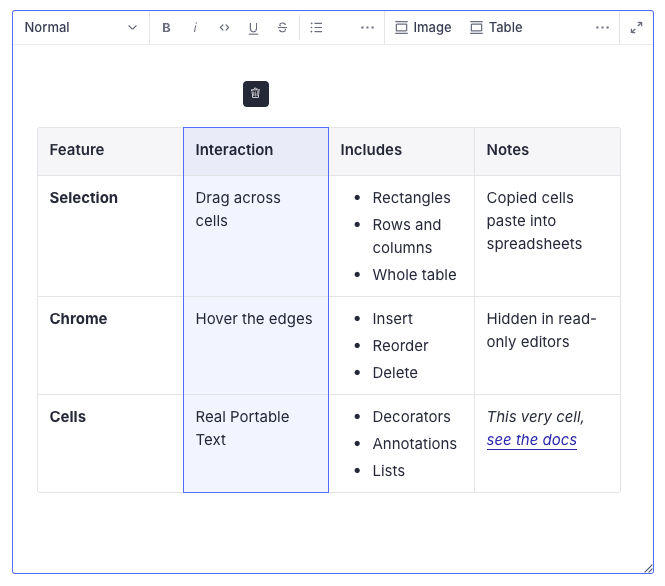This screenshot has width=665, height=586.
Task: Toggle inline code formatting
Action: pos(224,28)
